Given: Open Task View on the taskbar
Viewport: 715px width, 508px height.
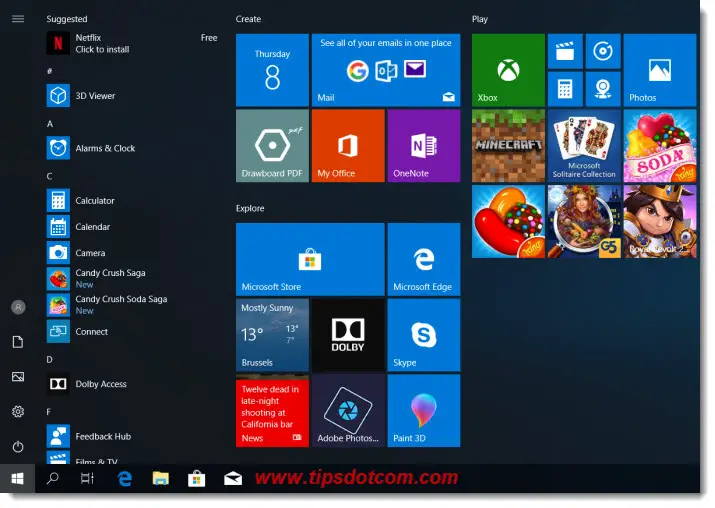Looking at the screenshot, I should click(x=87, y=478).
